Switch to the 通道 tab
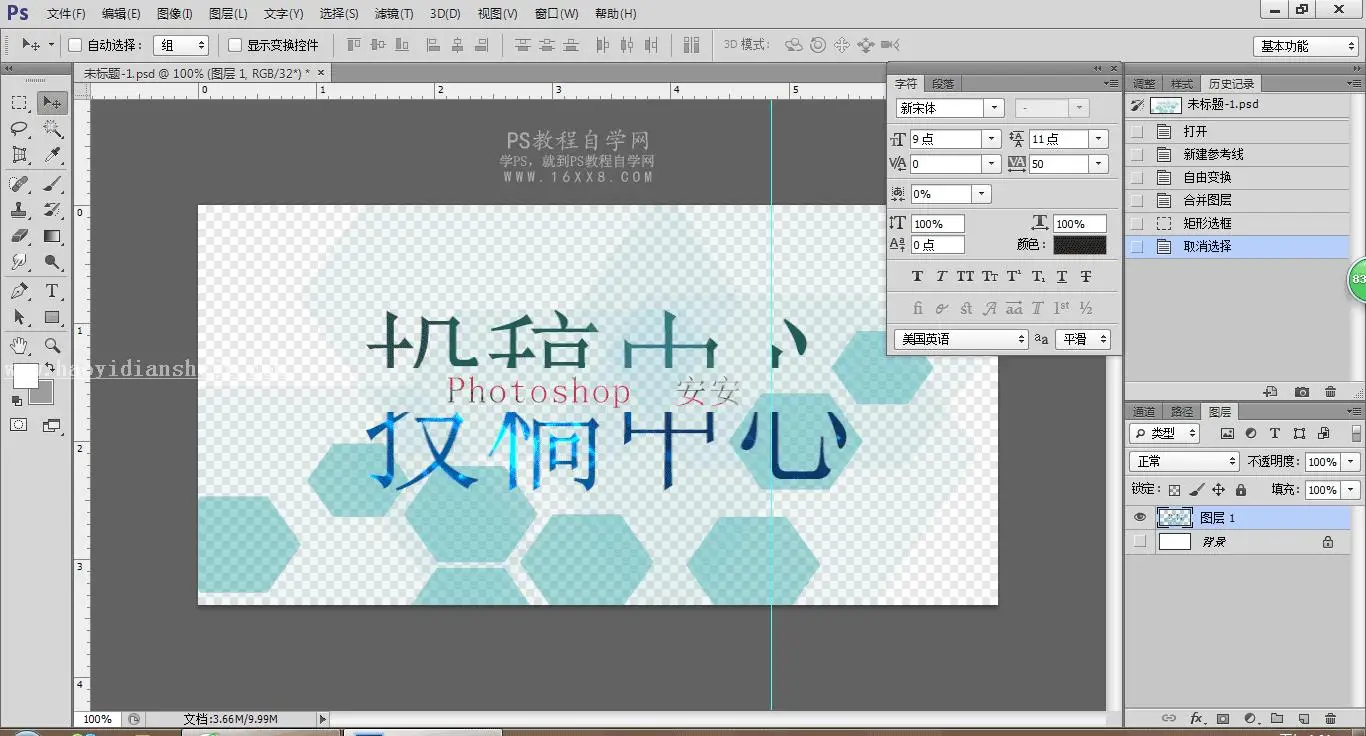 click(x=1144, y=411)
